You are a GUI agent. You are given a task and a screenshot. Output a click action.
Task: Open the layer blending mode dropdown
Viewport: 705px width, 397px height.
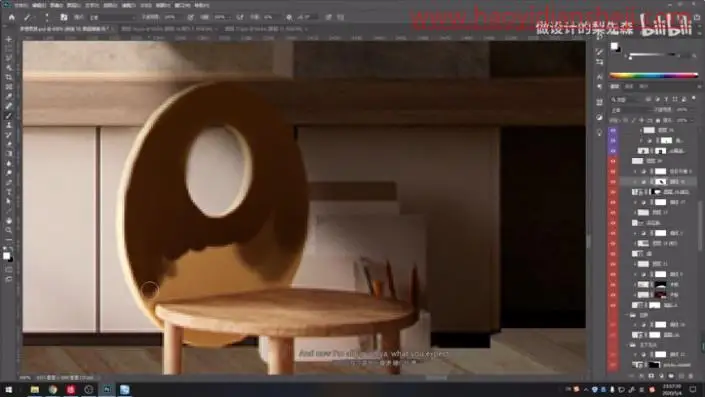coord(628,110)
